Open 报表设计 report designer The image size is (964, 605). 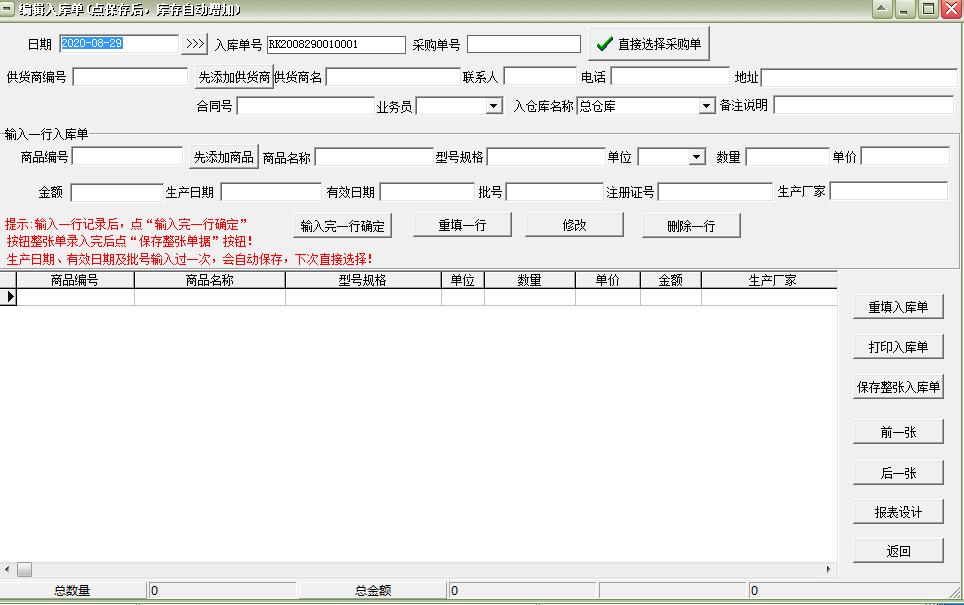click(898, 512)
